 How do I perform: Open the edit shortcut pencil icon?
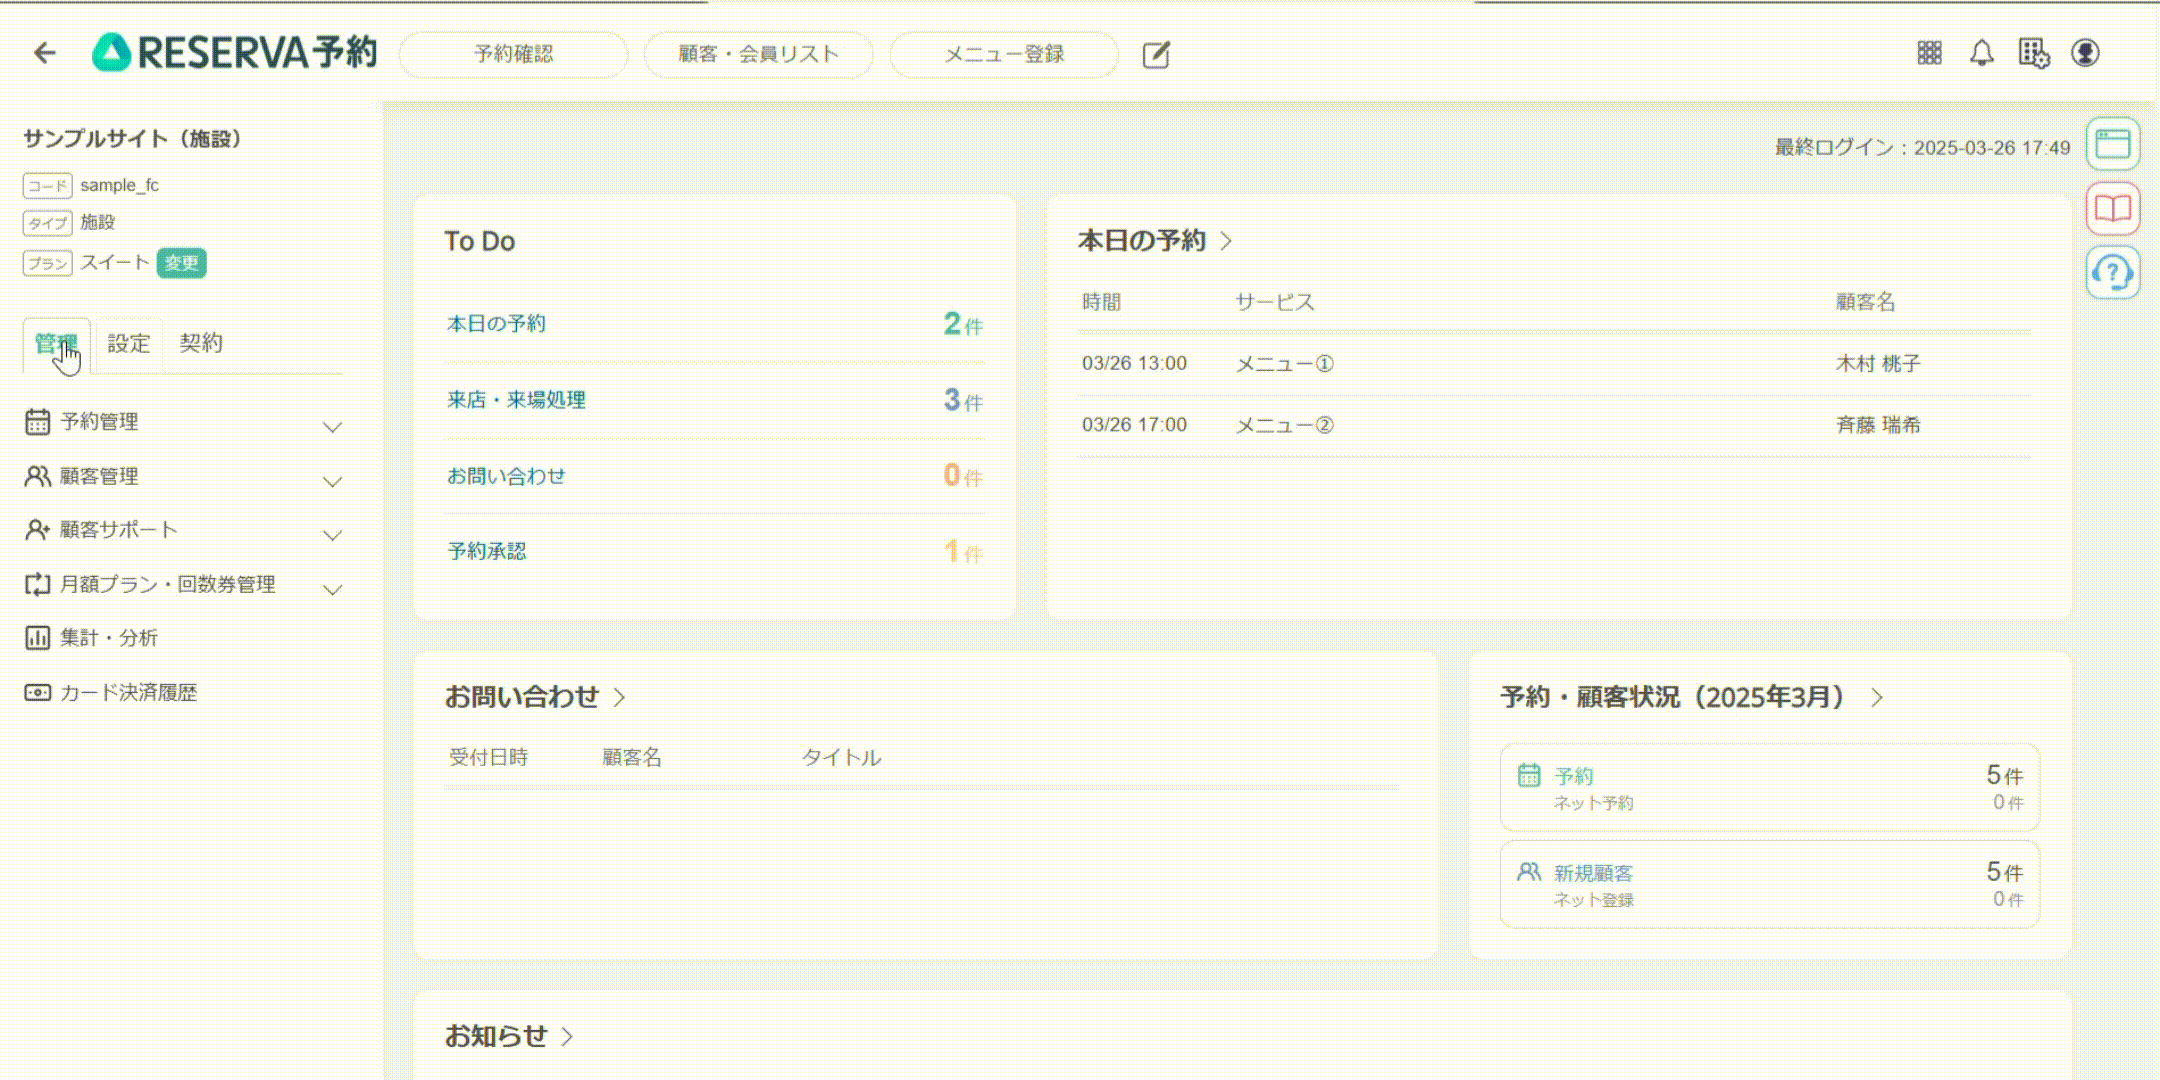tap(1156, 54)
